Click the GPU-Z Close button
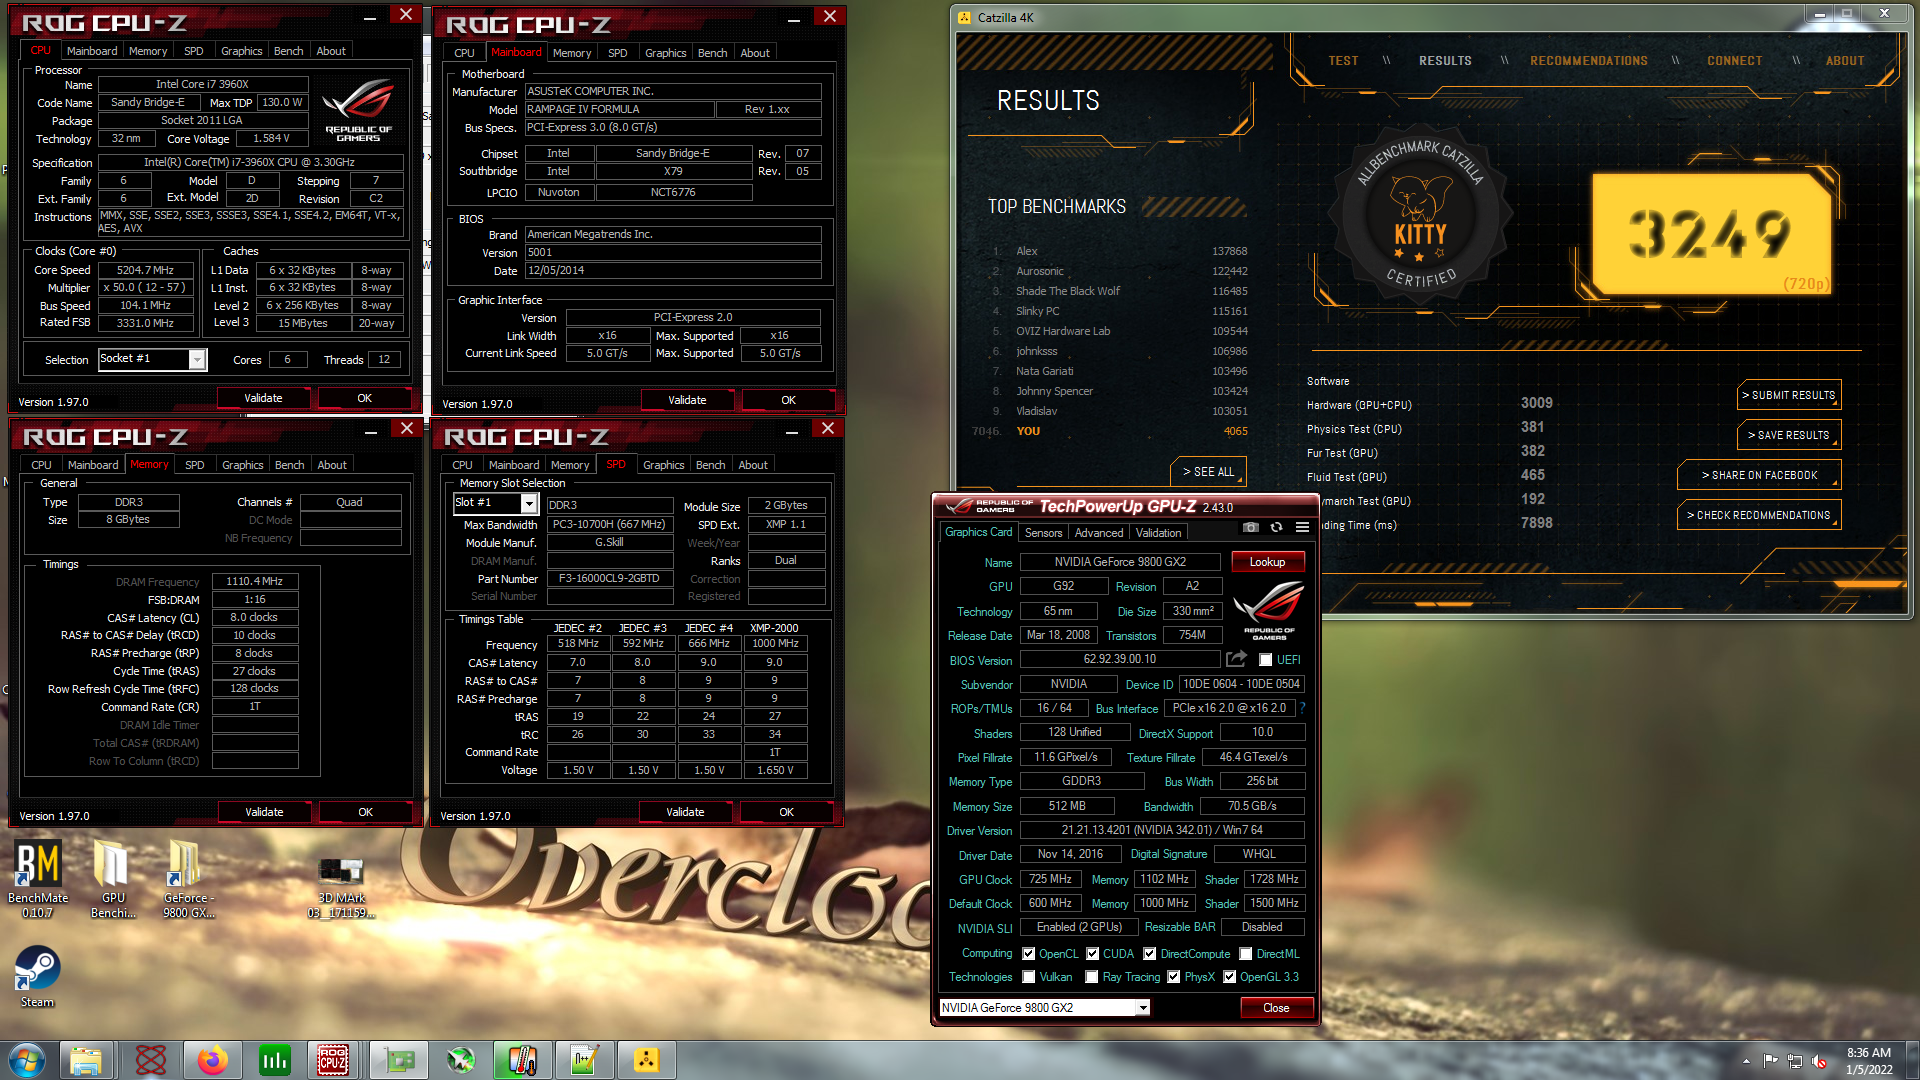The width and height of the screenshot is (1920, 1080). [x=1276, y=1008]
